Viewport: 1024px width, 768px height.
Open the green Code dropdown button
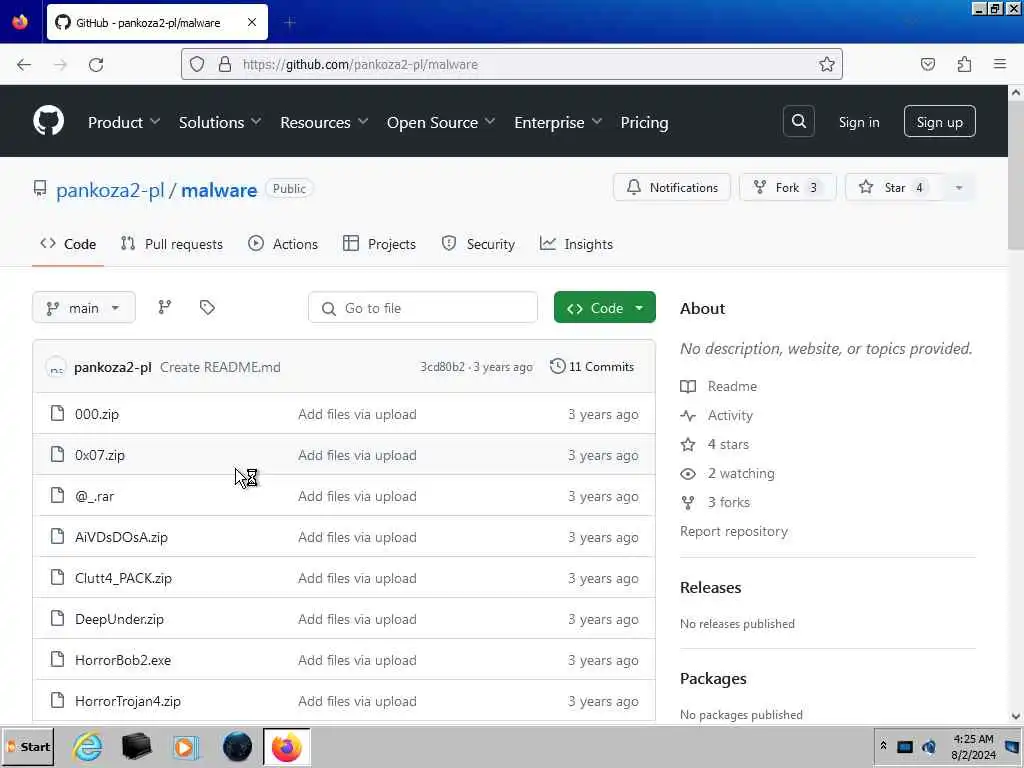coord(605,308)
